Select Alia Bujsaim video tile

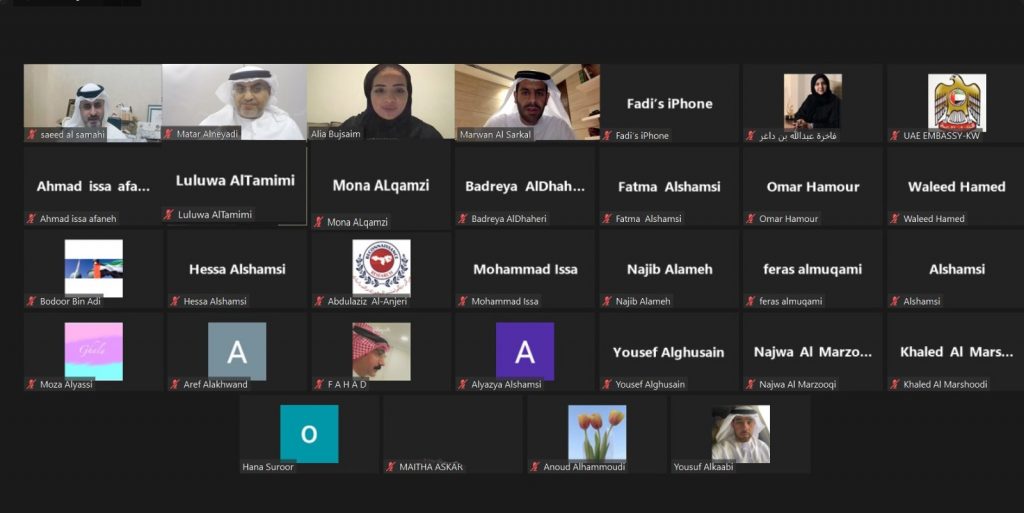pyautogui.click(x=381, y=102)
